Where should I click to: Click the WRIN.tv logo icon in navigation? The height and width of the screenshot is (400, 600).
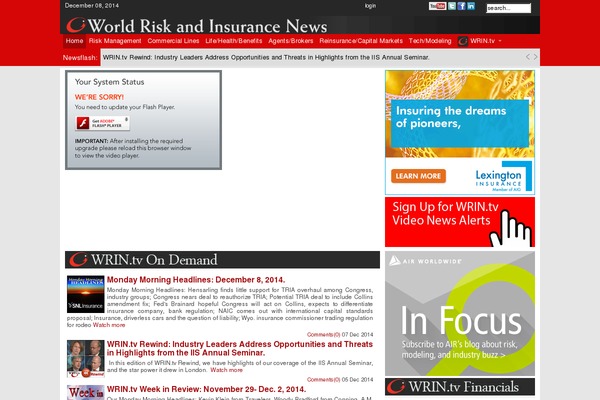463,41
